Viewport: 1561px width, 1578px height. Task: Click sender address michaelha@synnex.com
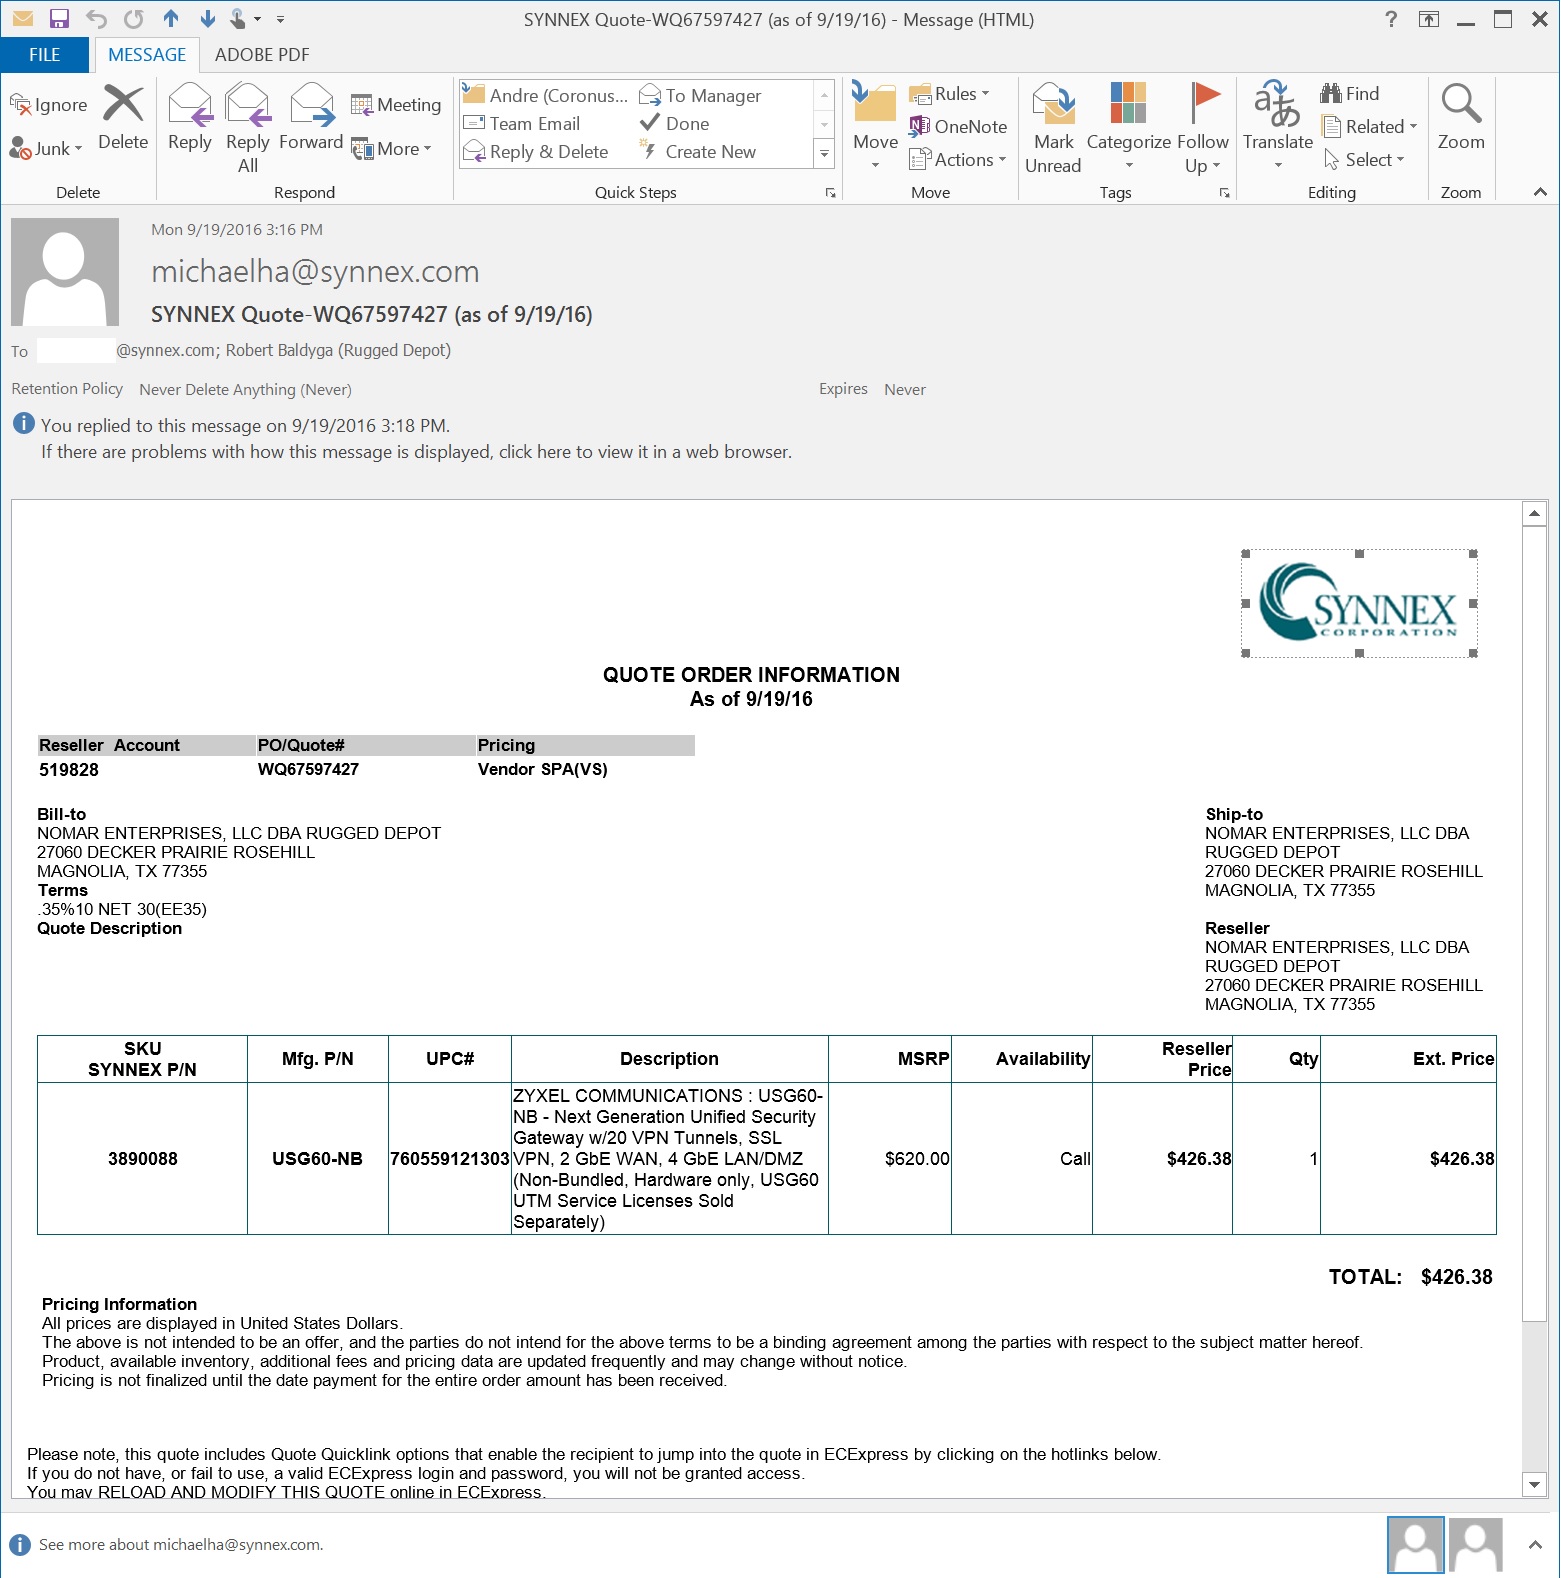click(315, 272)
